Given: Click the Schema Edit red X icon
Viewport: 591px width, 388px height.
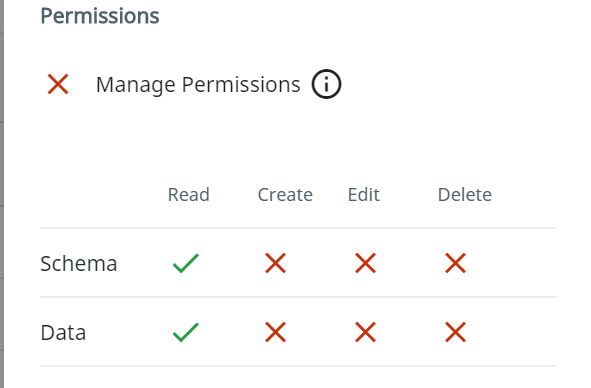Looking at the screenshot, I should click(365, 263).
